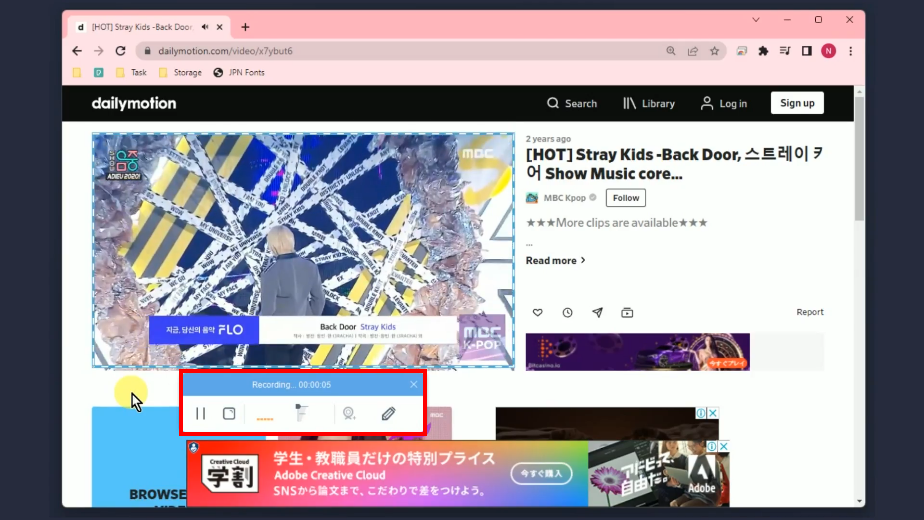
Task: Click Log in on dailymotion
Action: 724,103
